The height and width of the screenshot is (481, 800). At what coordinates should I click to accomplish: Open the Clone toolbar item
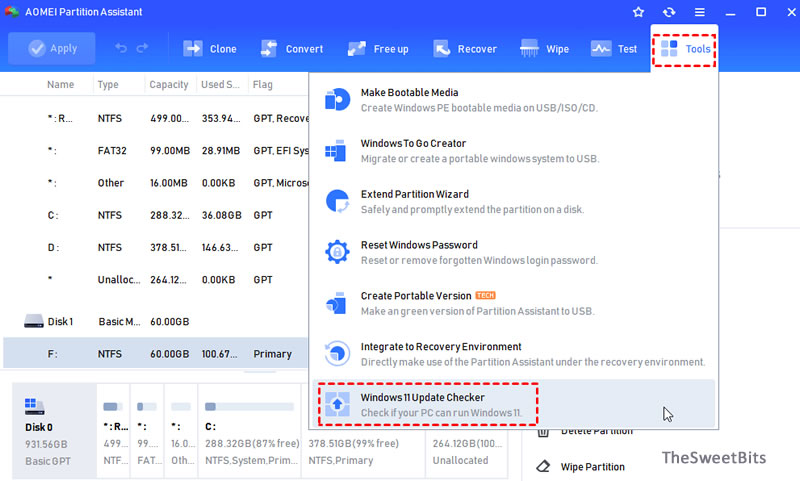[210, 49]
